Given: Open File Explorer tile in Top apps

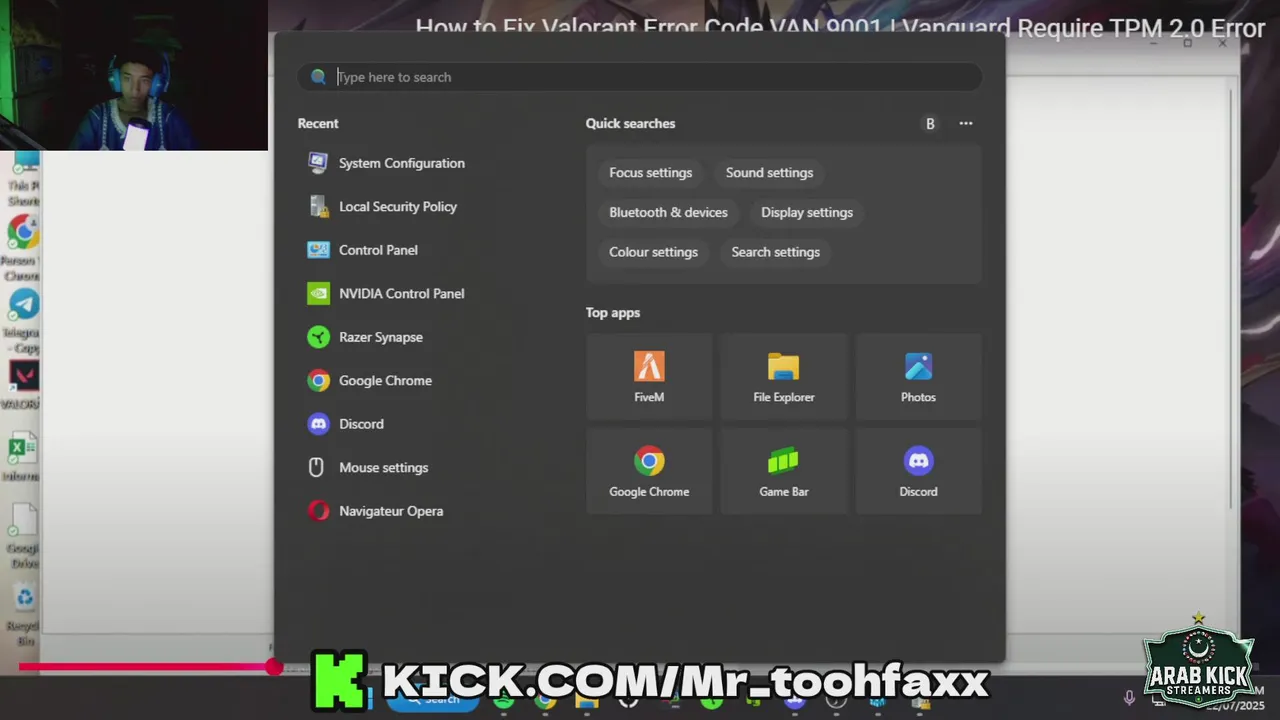Looking at the screenshot, I should coord(784,376).
